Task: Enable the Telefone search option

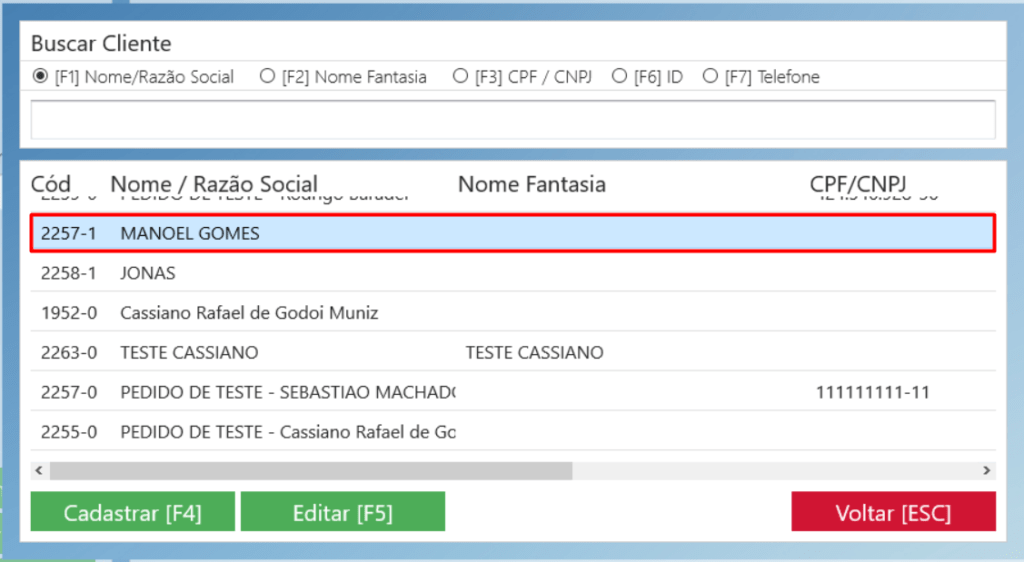Action: pyautogui.click(x=710, y=76)
